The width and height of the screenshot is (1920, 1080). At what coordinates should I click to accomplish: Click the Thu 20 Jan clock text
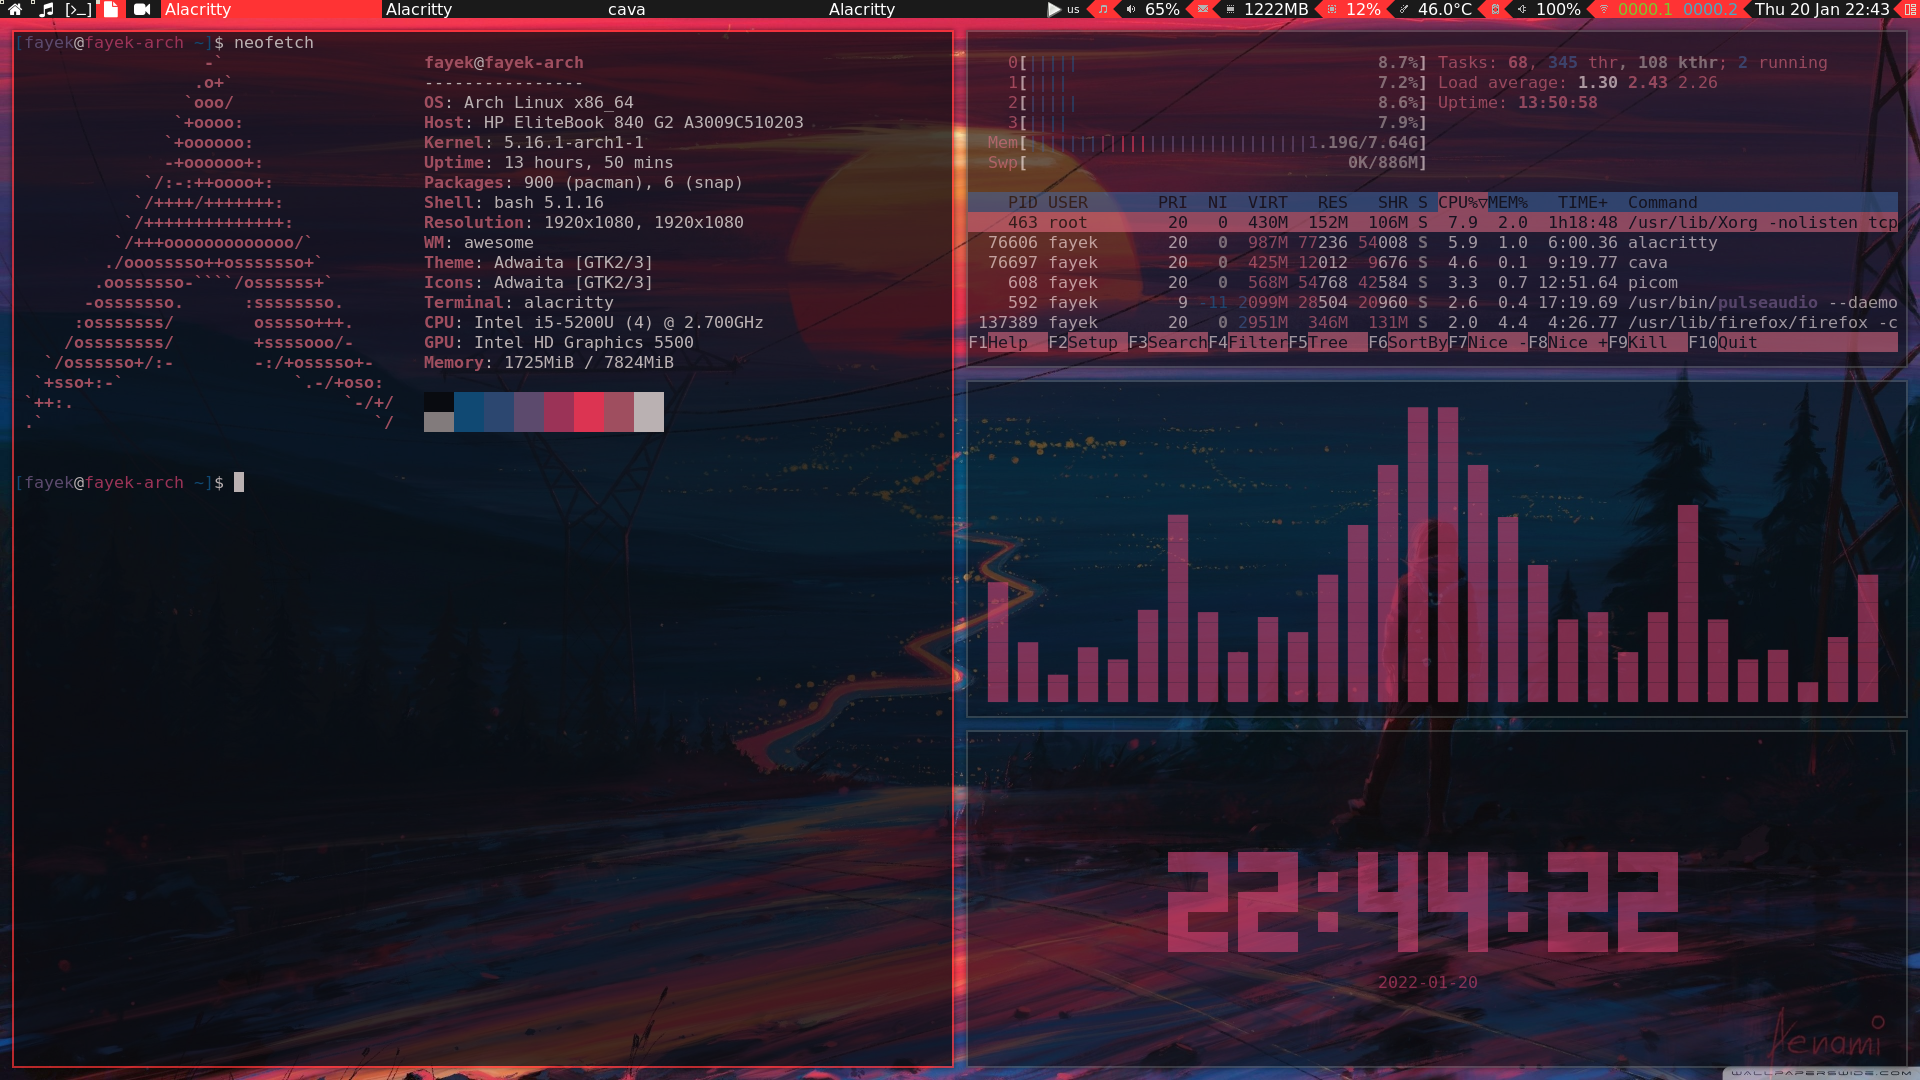[1822, 9]
